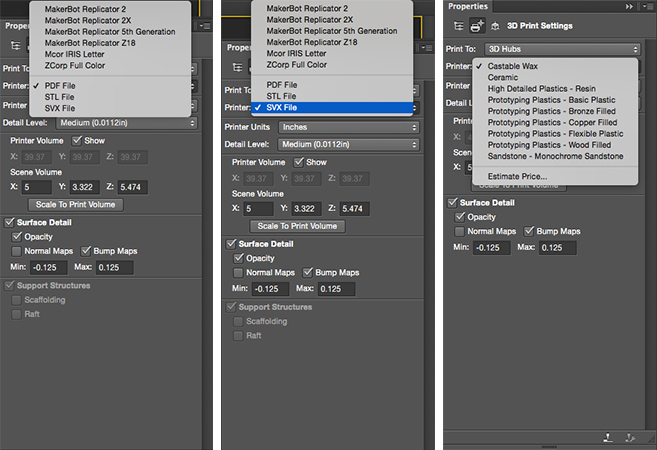657x450 pixels.
Task: Open the Properties panel flyout menu in right panel
Action: tap(645, 7)
